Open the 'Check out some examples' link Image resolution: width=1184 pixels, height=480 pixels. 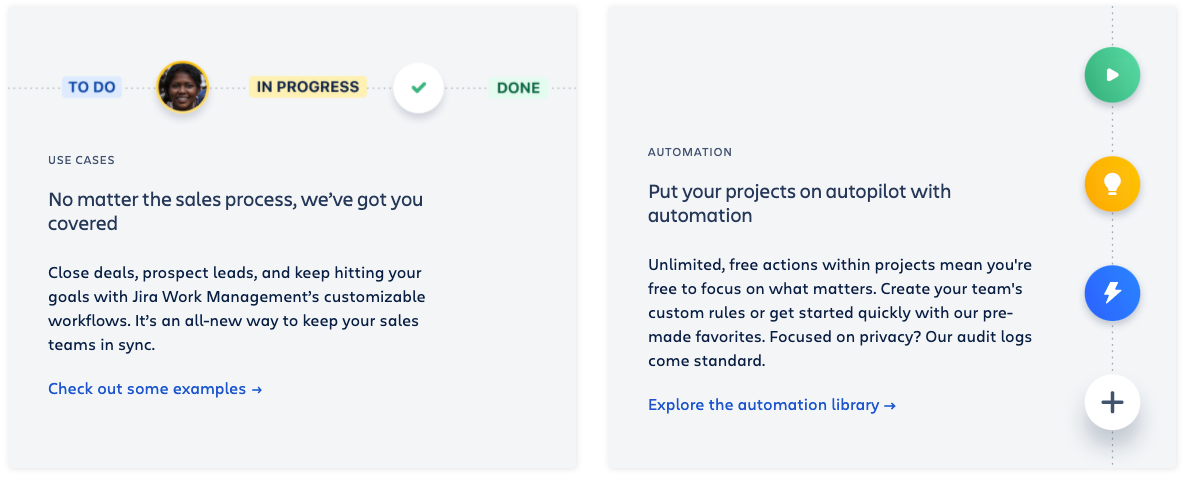[147, 389]
